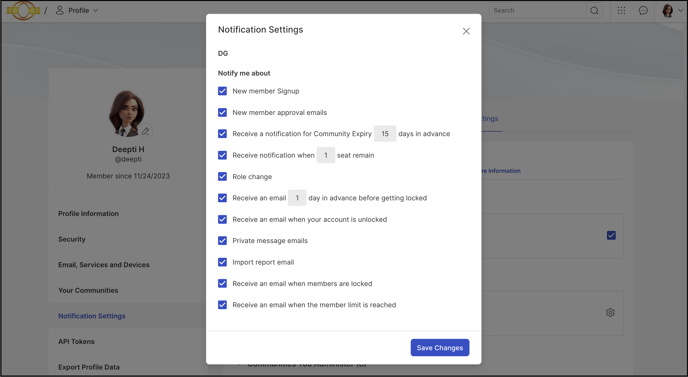Click the day in advance number field
Image resolution: width=688 pixels, height=377 pixels.
pyautogui.click(x=297, y=198)
